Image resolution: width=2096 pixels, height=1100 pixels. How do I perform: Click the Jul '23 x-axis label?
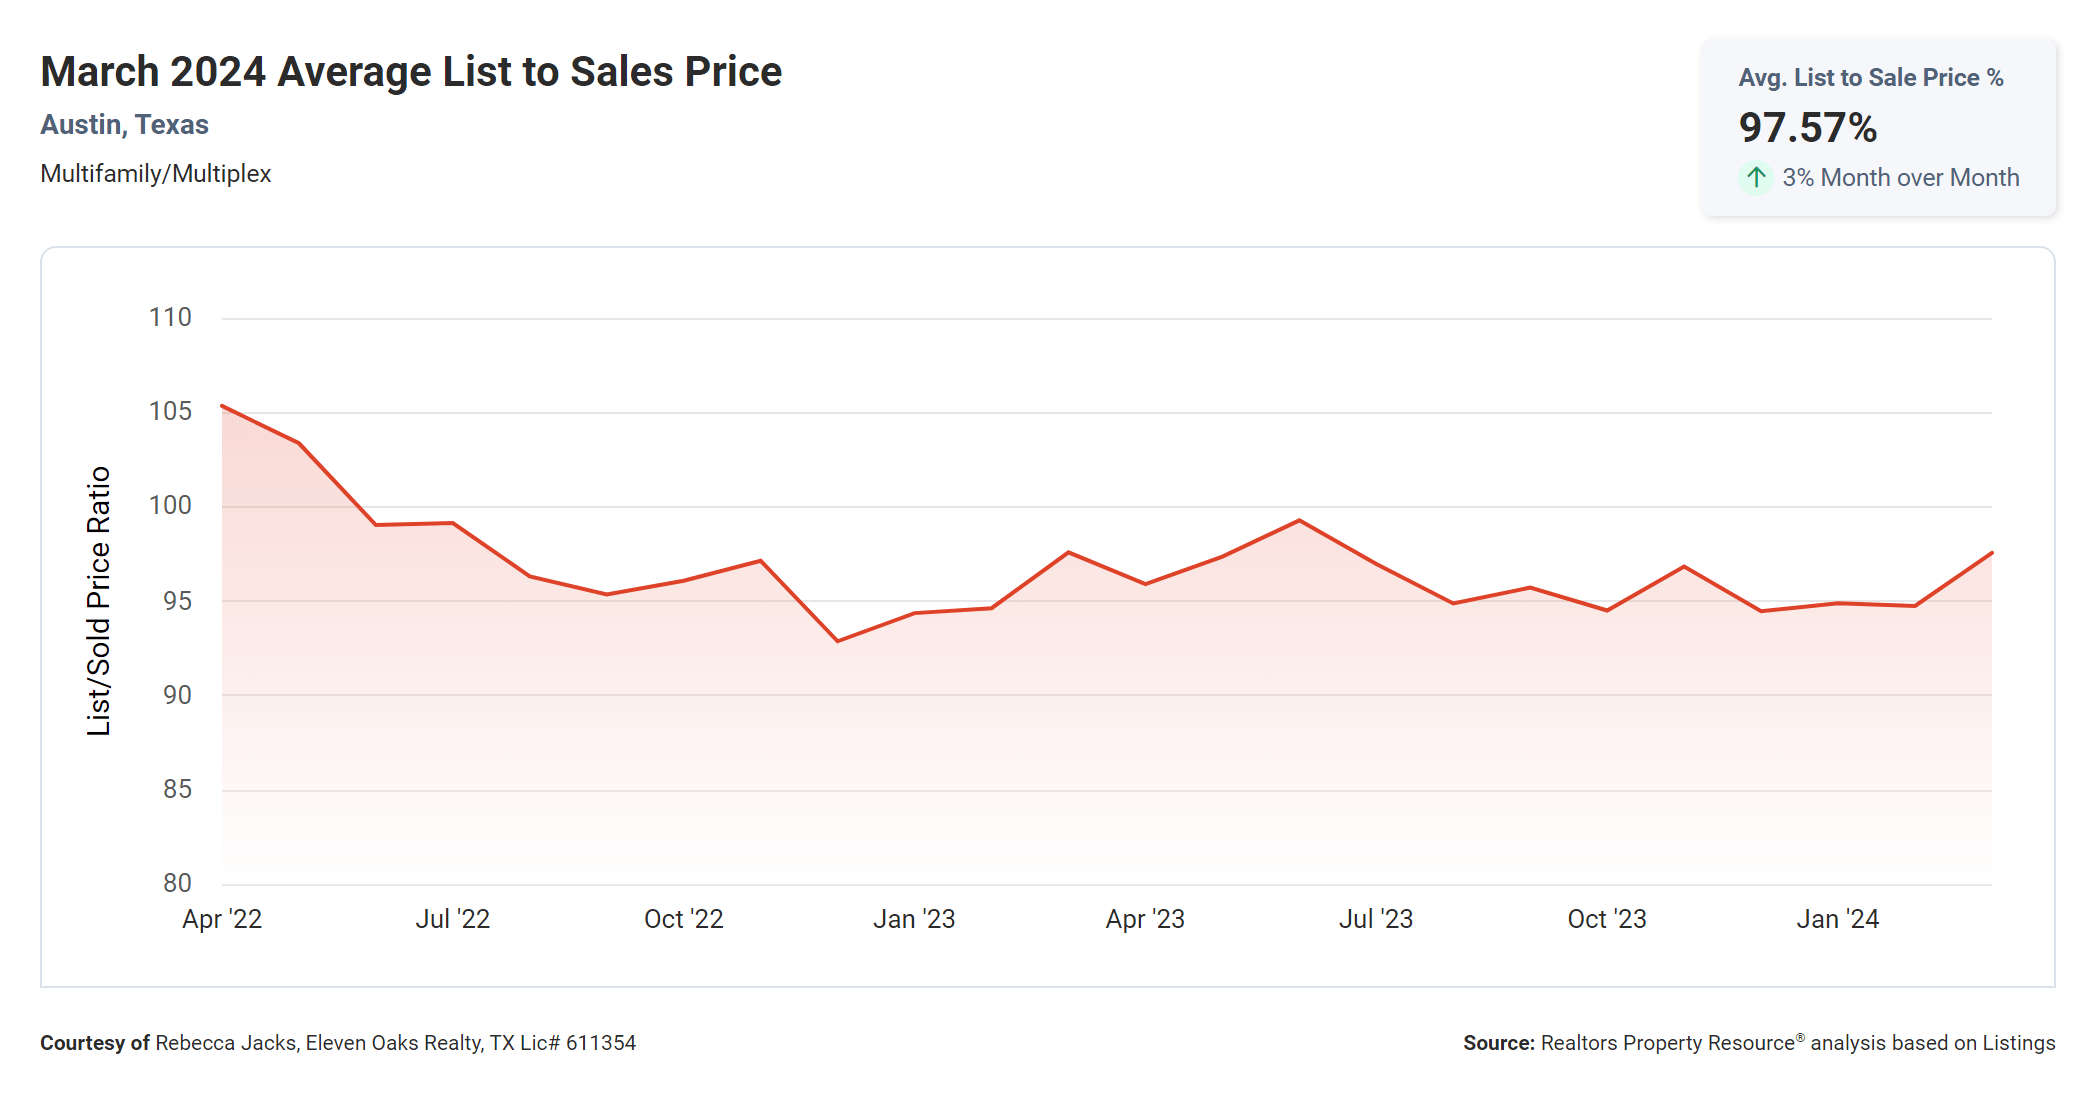pos(1376,919)
